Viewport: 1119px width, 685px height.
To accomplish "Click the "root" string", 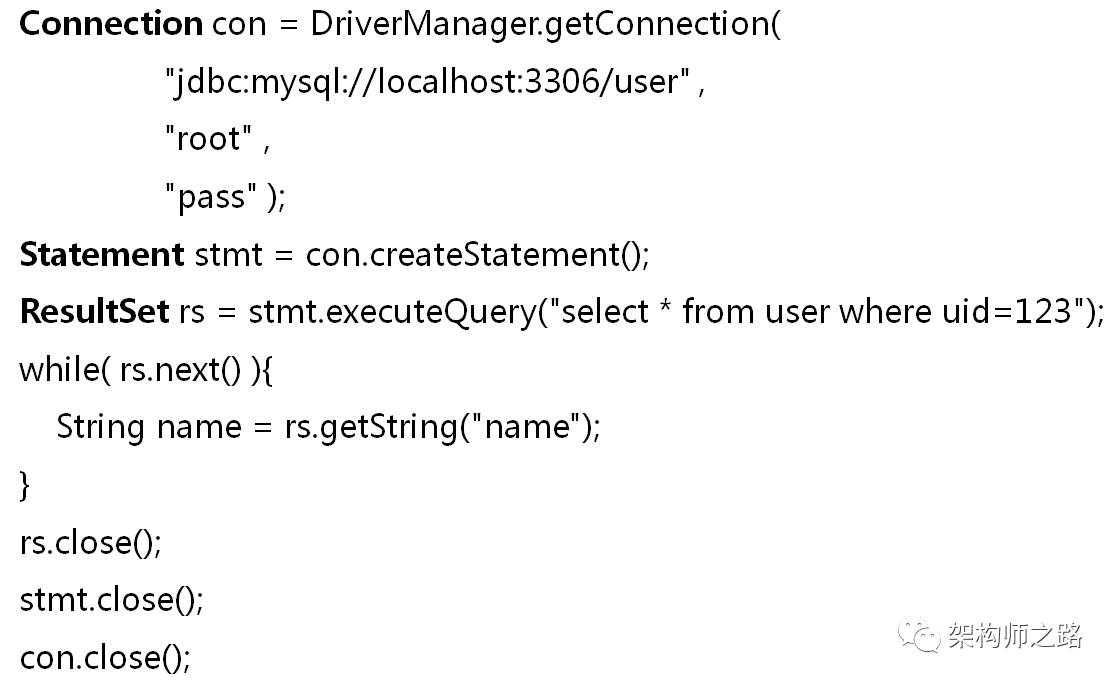I will click(208, 140).
